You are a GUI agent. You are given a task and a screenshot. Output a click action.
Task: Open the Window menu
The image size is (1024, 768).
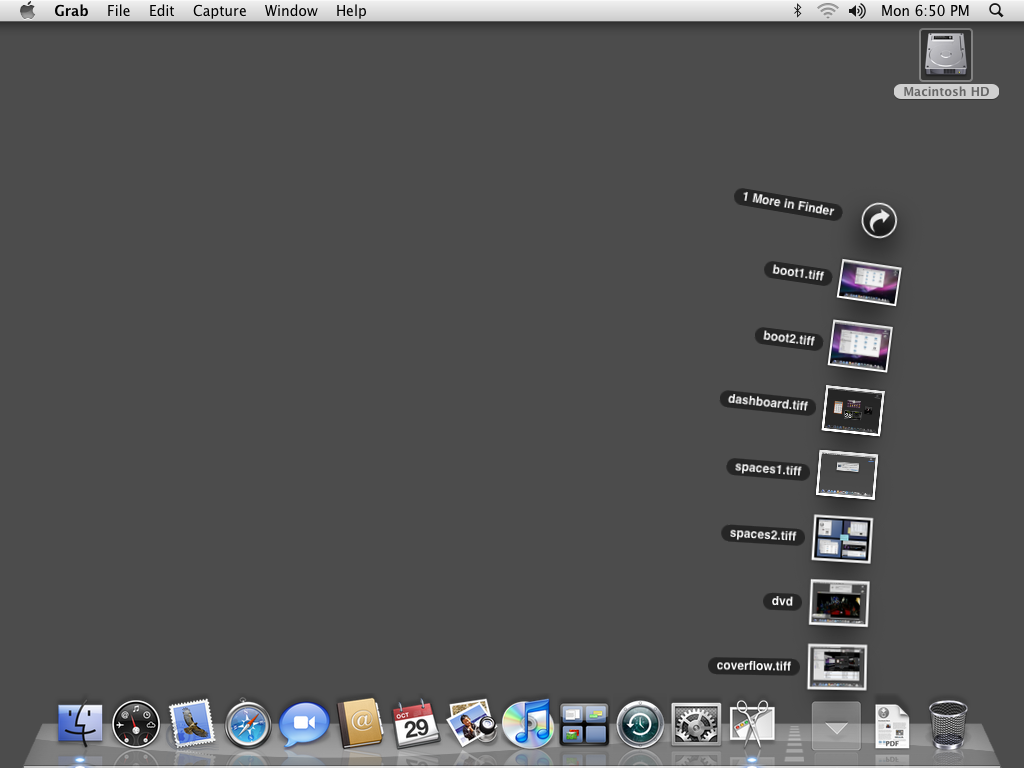291,11
